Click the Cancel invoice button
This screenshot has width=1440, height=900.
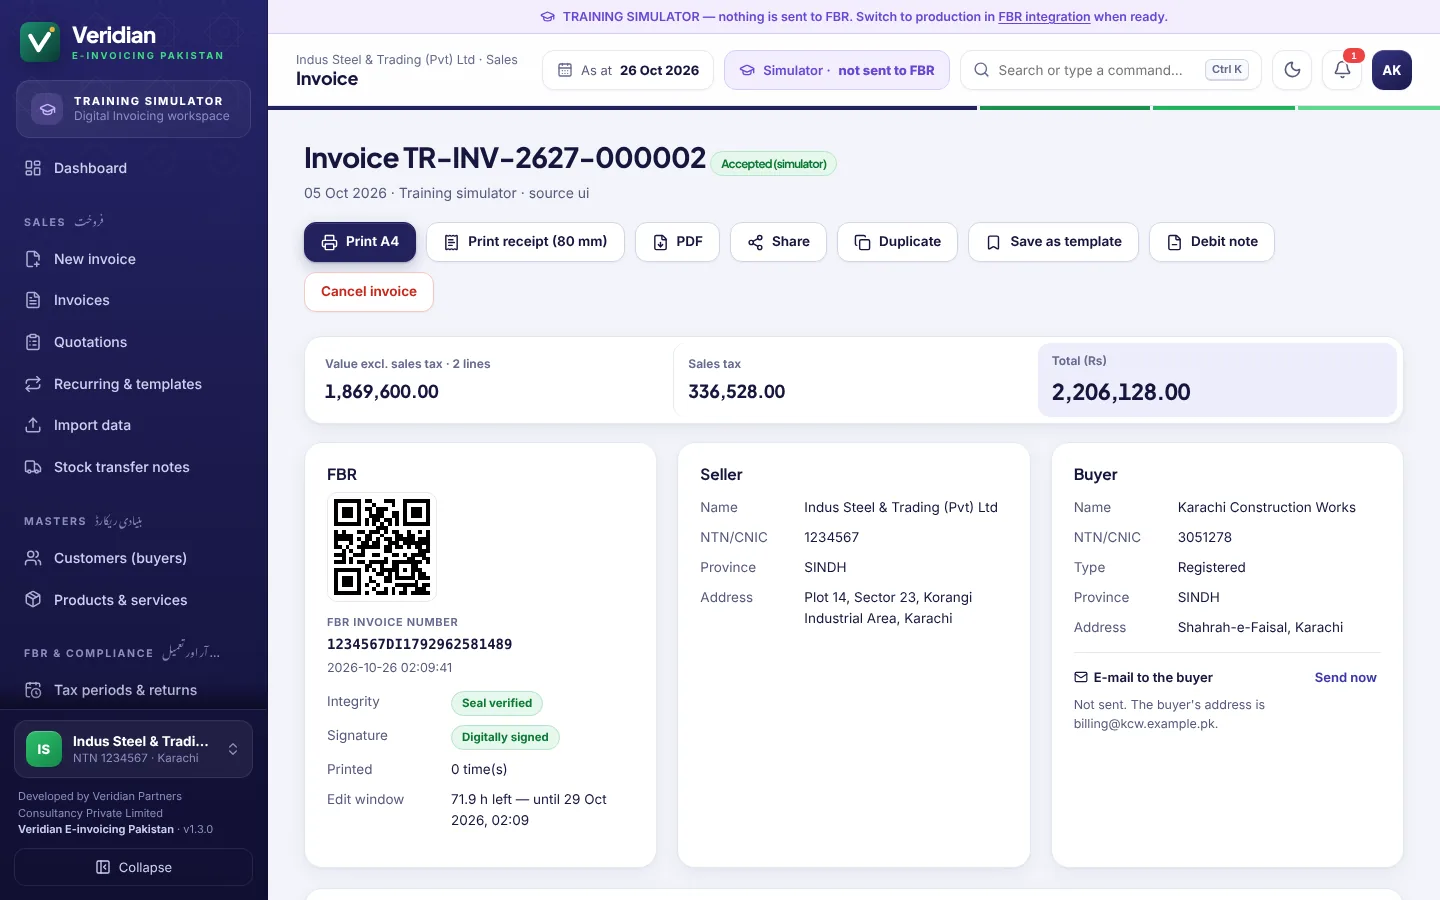tap(369, 292)
